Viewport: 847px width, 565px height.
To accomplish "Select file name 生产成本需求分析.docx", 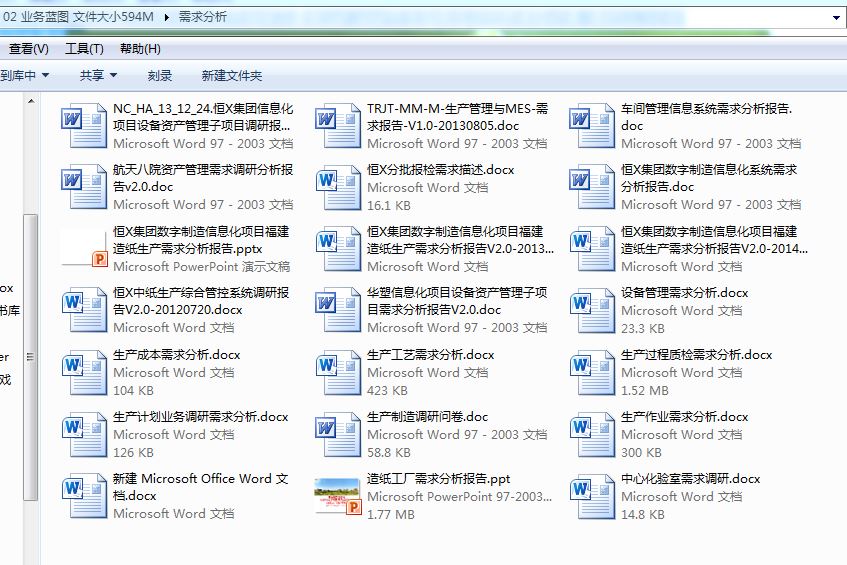I will coord(177,355).
